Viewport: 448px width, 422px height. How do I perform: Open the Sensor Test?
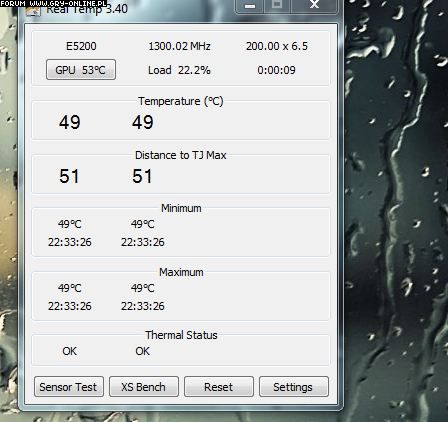tap(69, 387)
